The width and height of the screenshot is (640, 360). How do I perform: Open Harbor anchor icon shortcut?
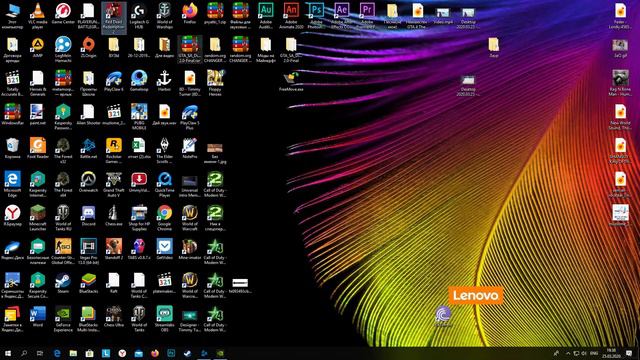pos(164,81)
